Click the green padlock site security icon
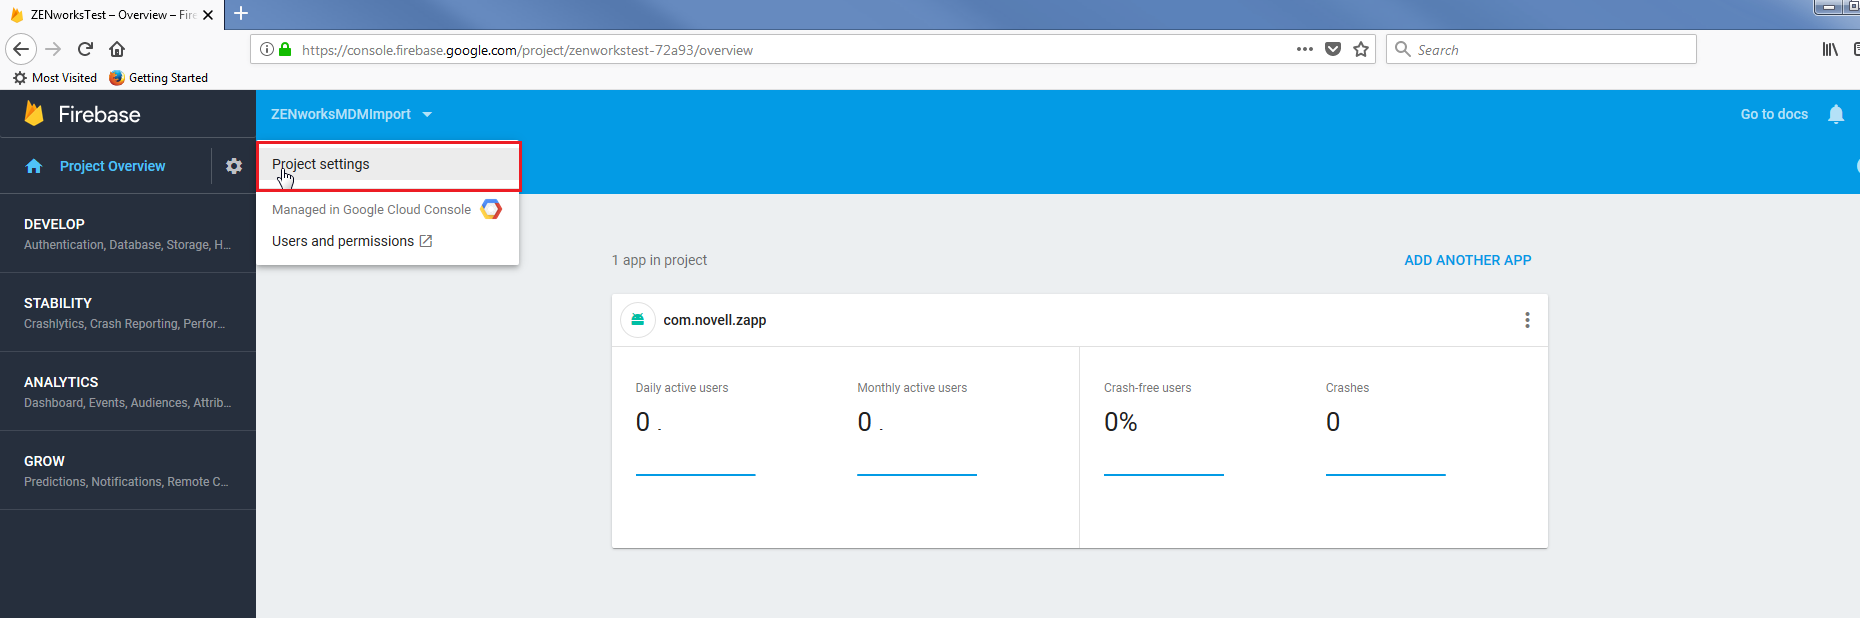This screenshot has height=622, width=1860. [285, 49]
